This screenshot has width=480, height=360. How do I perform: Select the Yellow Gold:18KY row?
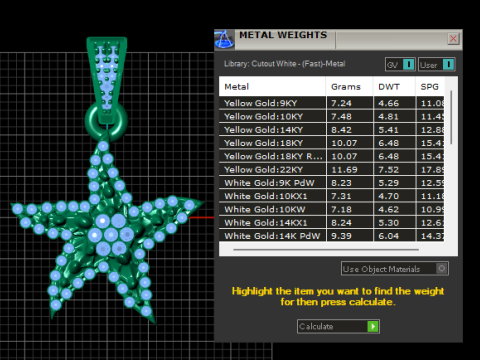[331, 143]
